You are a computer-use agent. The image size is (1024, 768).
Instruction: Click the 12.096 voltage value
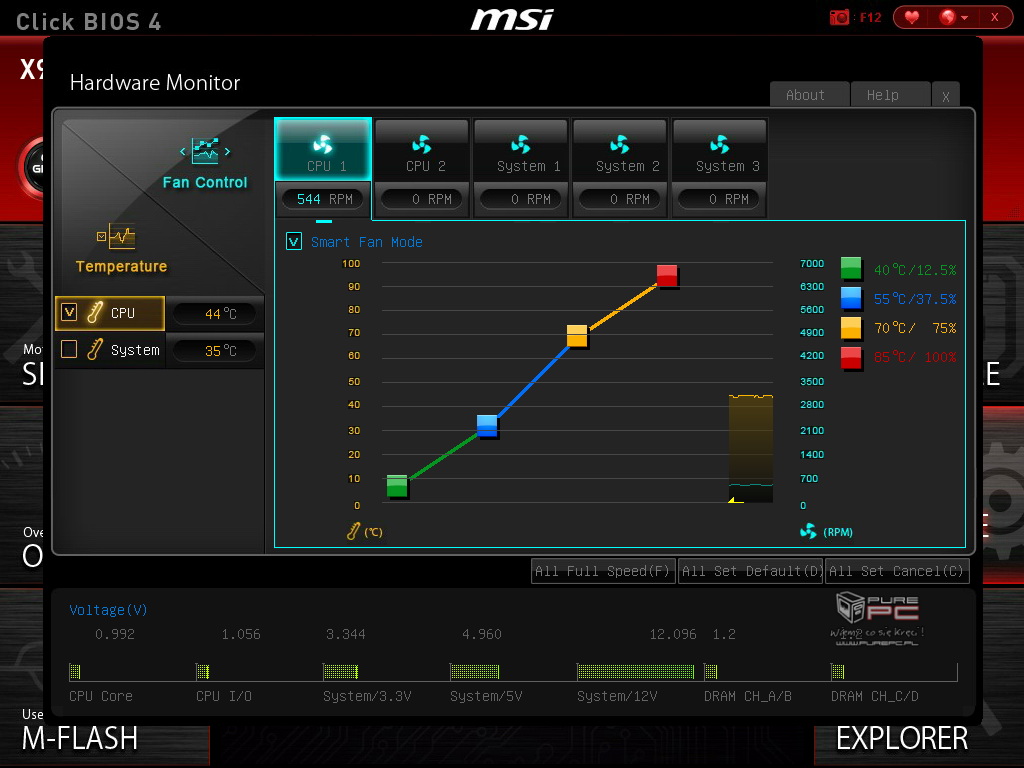(673, 634)
